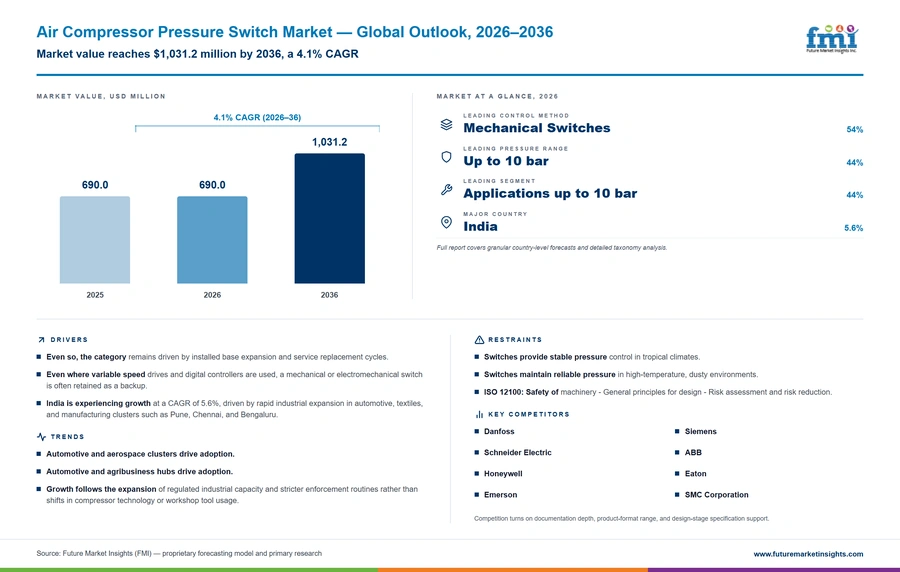Click the ISO 12100: Safety of restraint text

658,392
